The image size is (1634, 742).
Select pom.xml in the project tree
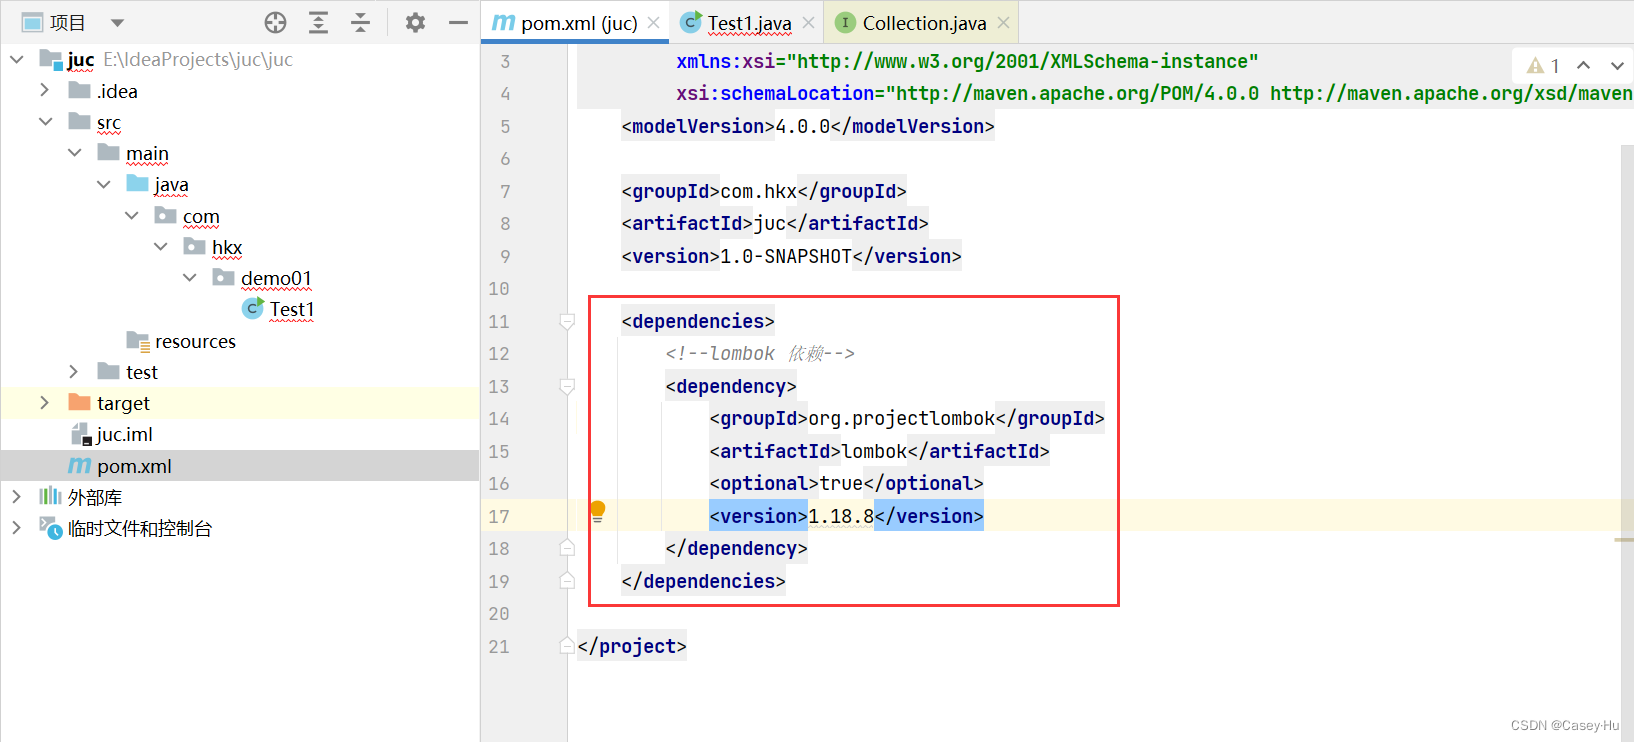tap(134, 466)
